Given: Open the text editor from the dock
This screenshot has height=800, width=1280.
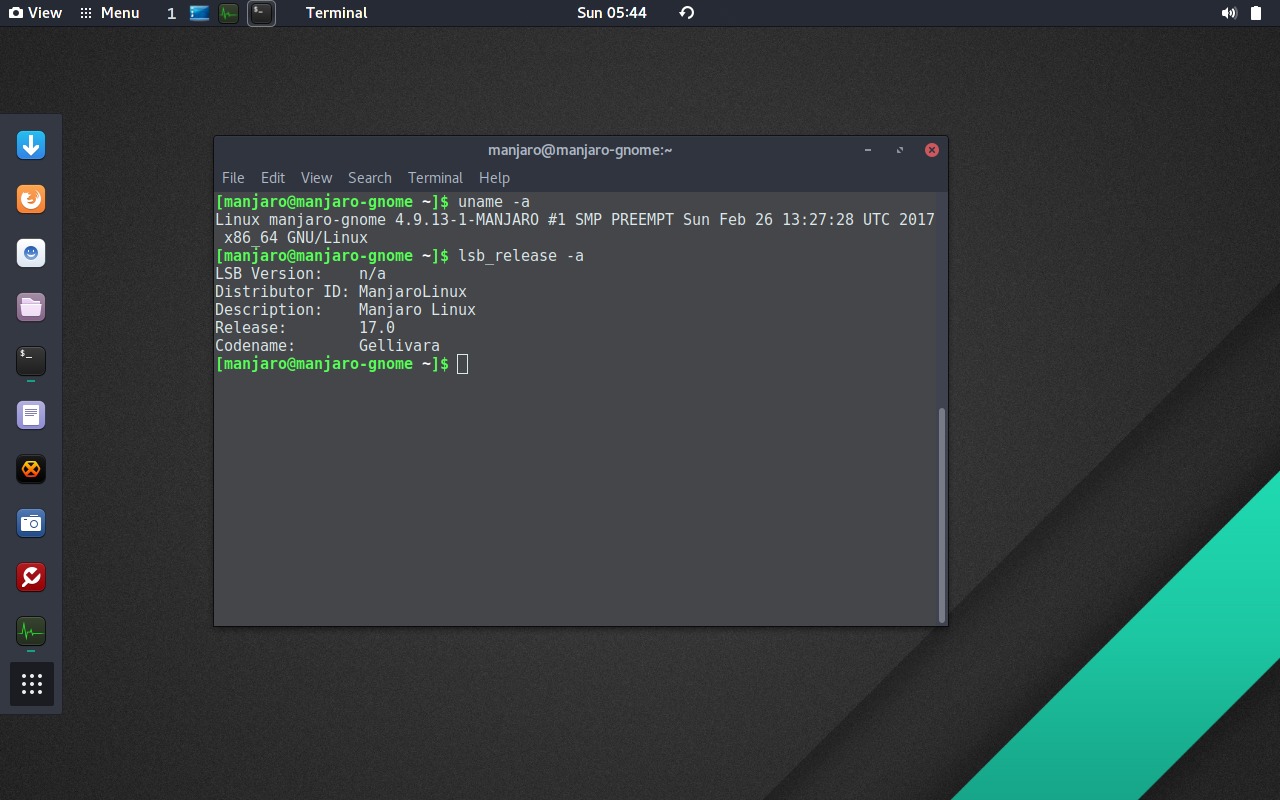Looking at the screenshot, I should (x=30, y=414).
